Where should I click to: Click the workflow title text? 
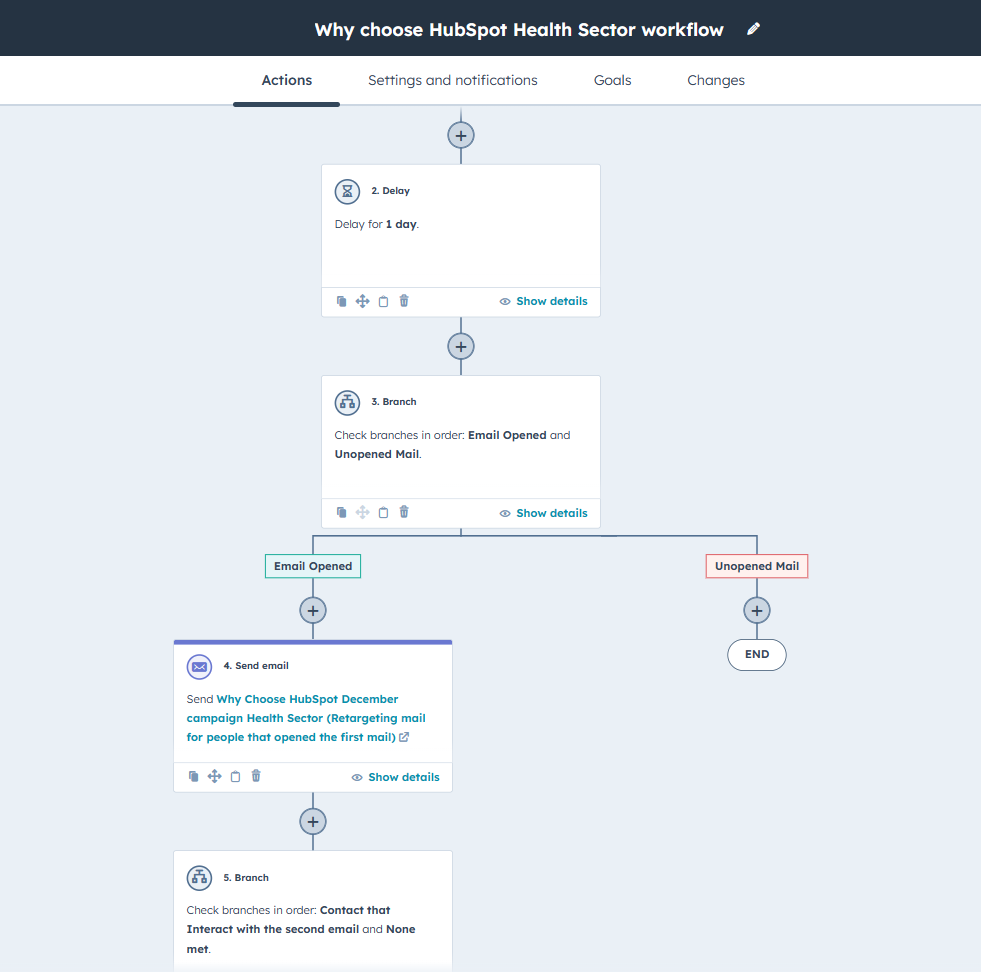(519, 29)
